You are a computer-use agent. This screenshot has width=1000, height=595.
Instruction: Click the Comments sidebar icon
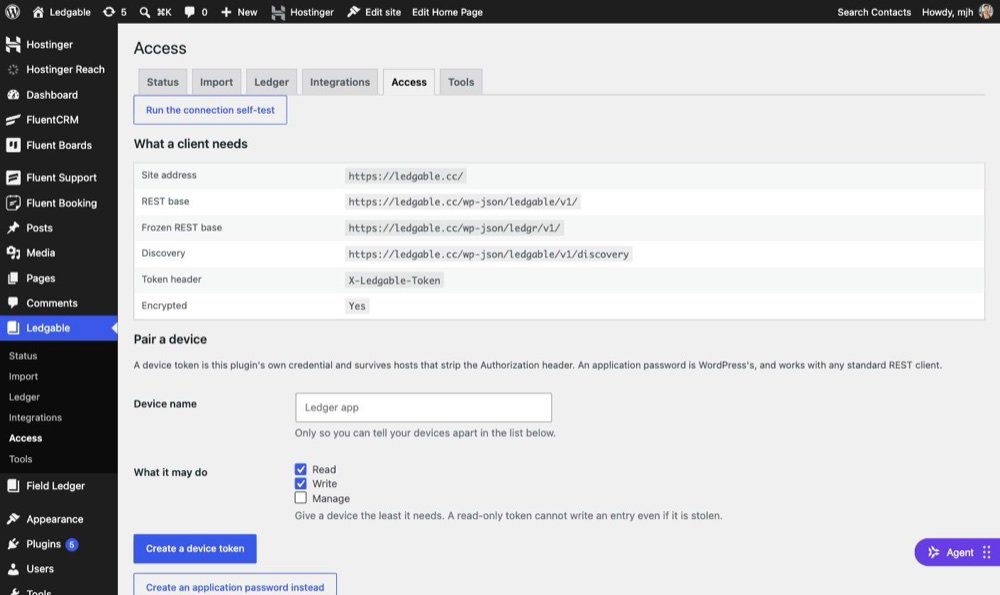click(13, 303)
